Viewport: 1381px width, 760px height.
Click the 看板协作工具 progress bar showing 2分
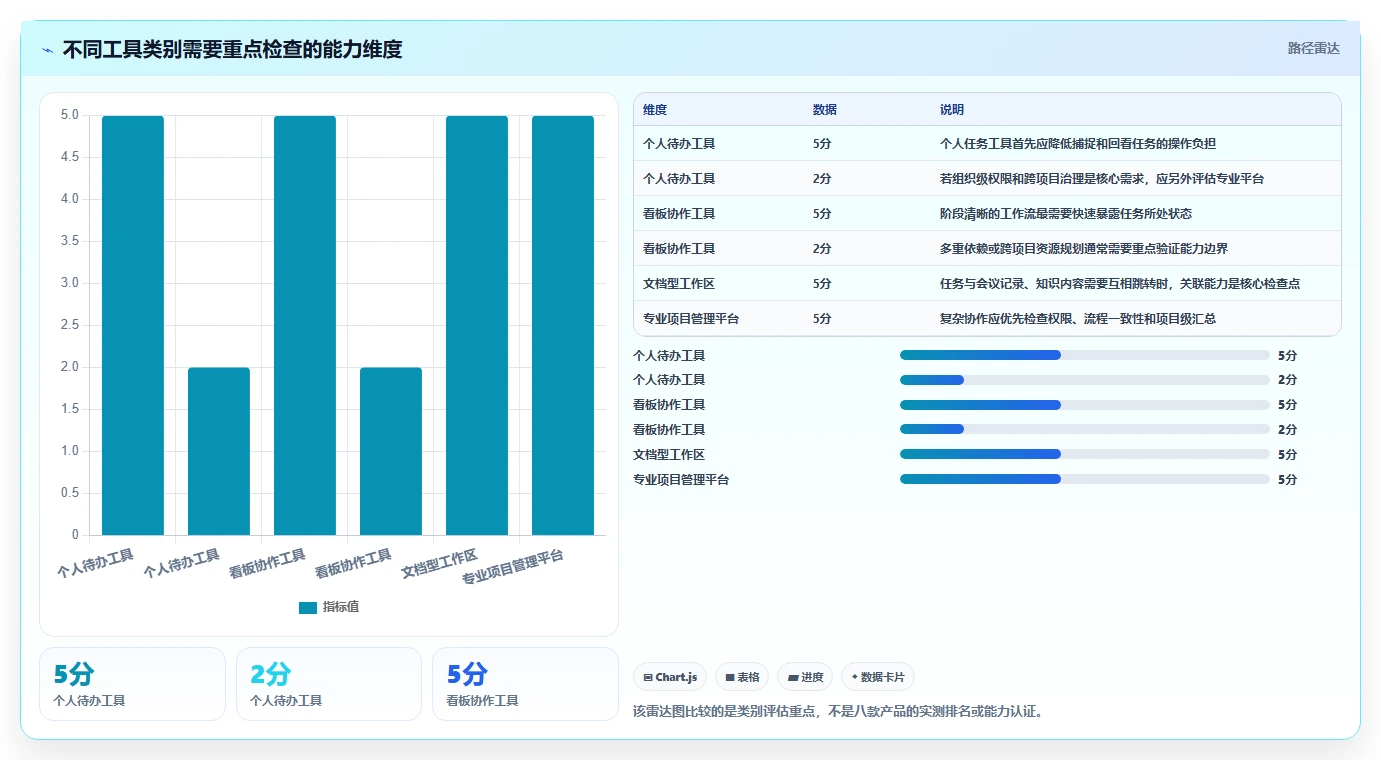pos(1085,429)
